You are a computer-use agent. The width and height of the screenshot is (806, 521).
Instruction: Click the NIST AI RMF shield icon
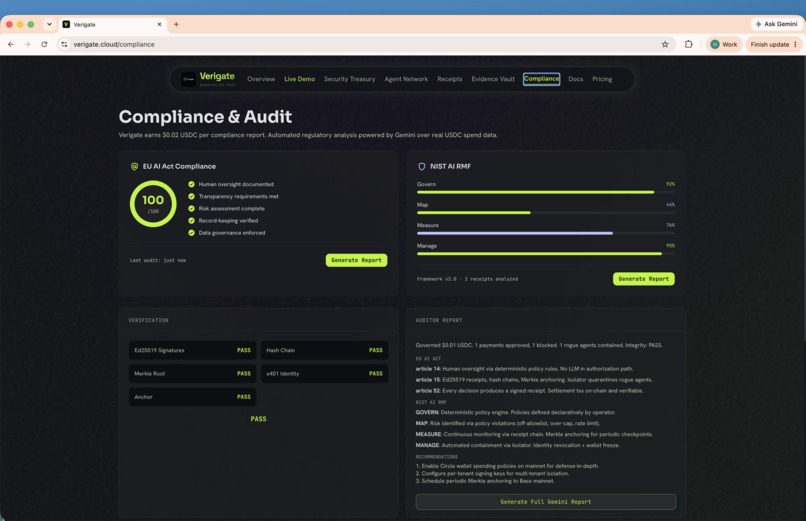coord(422,166)
